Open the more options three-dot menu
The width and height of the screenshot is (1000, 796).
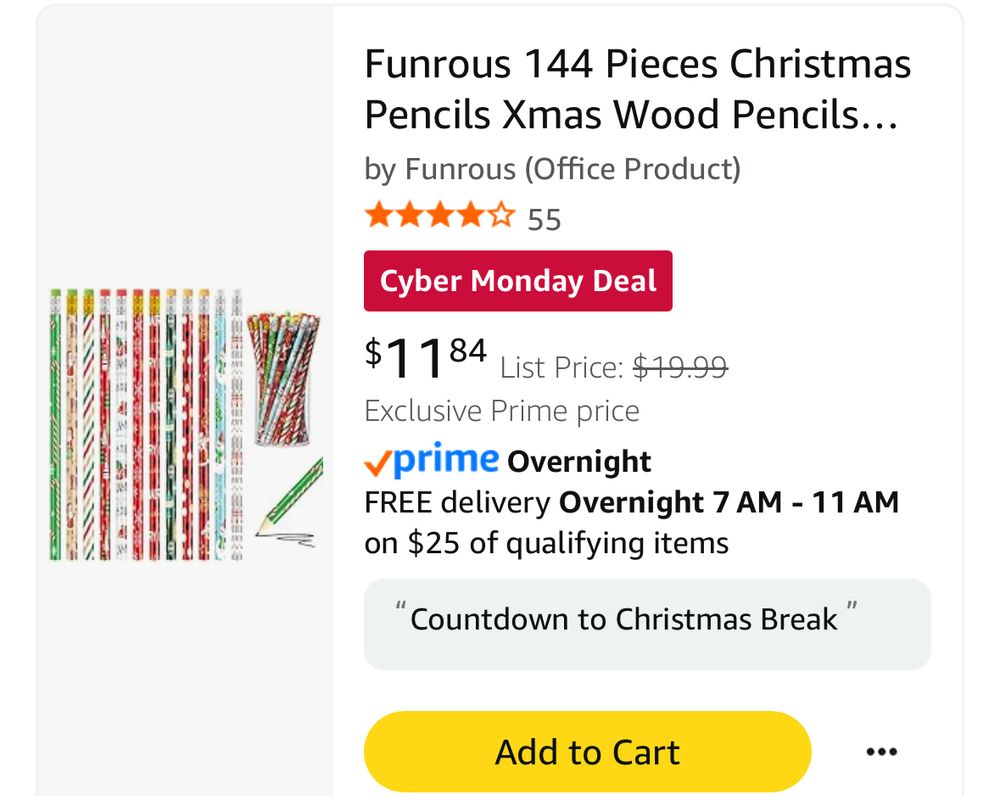[x=881, y=752]
